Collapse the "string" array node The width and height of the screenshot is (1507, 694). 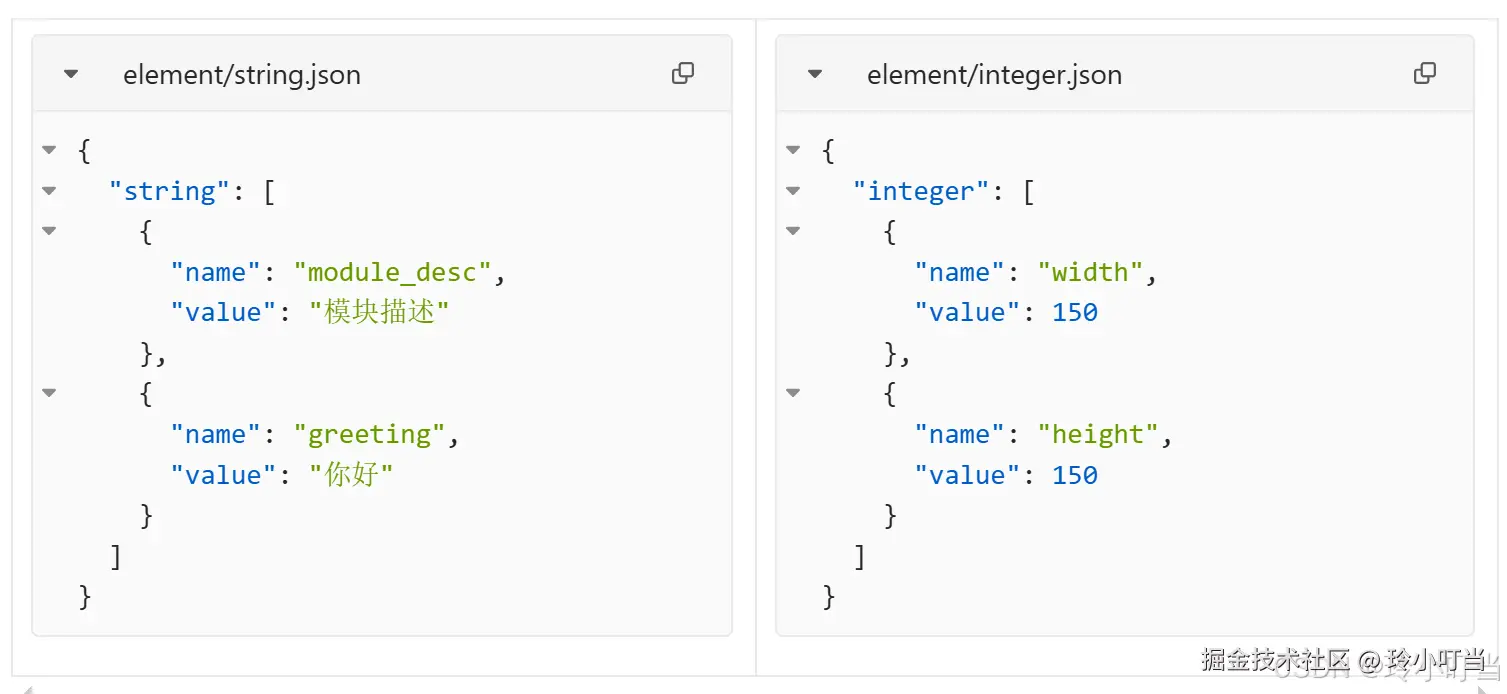[49, 190]
